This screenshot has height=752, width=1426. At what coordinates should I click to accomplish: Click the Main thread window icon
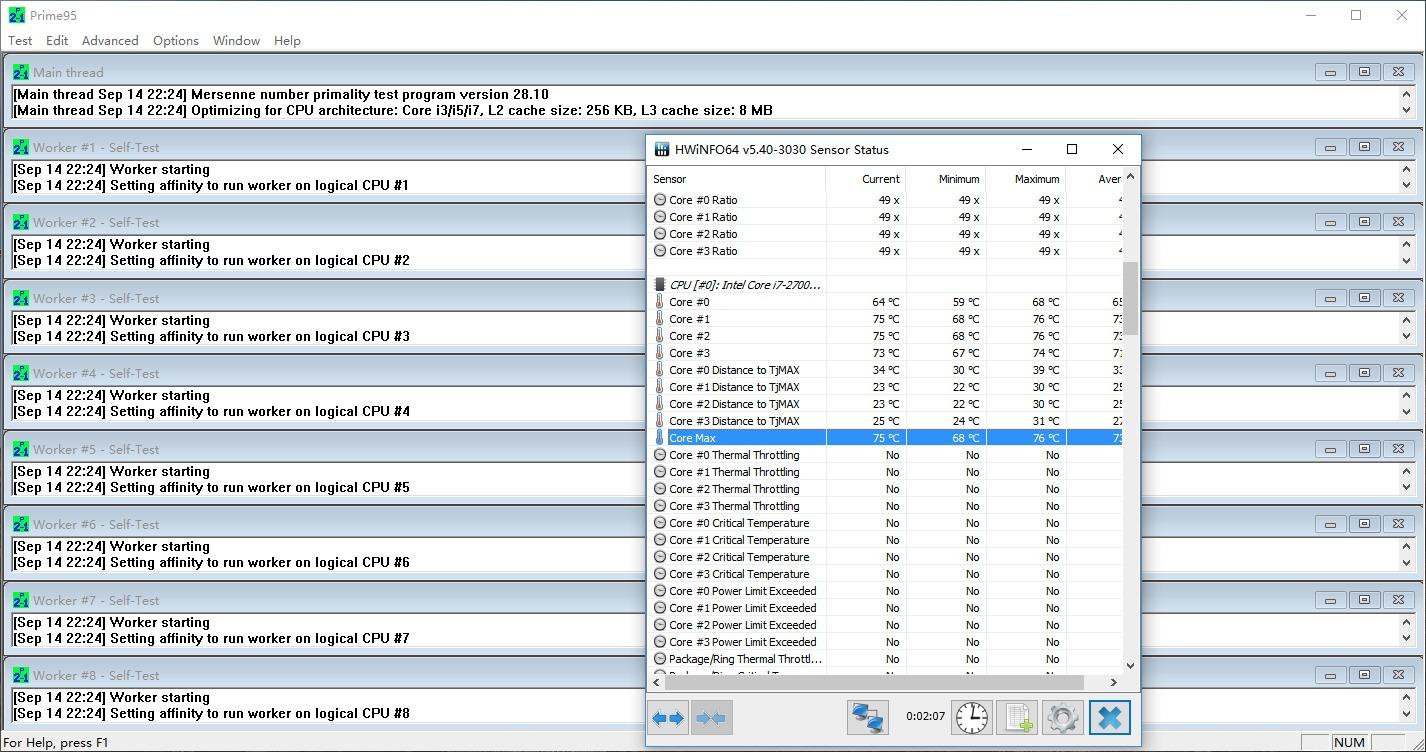(21, 72)
